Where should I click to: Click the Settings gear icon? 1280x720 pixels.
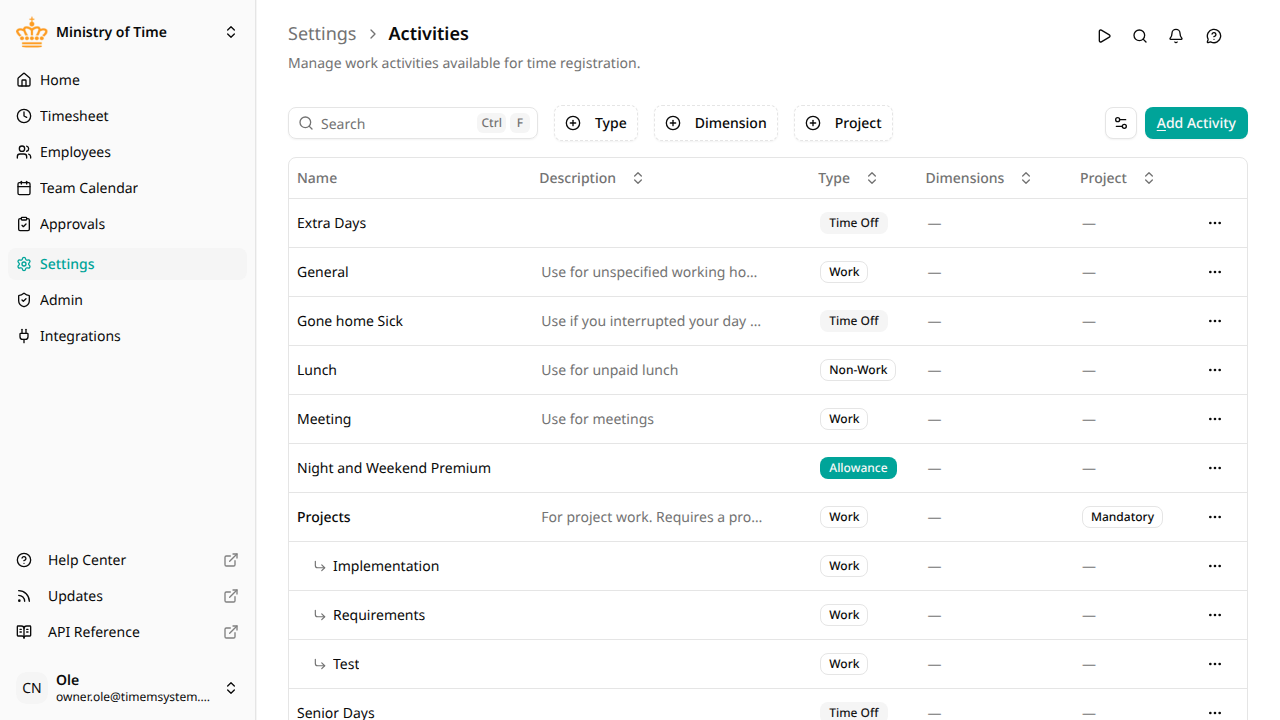point(24,264)
